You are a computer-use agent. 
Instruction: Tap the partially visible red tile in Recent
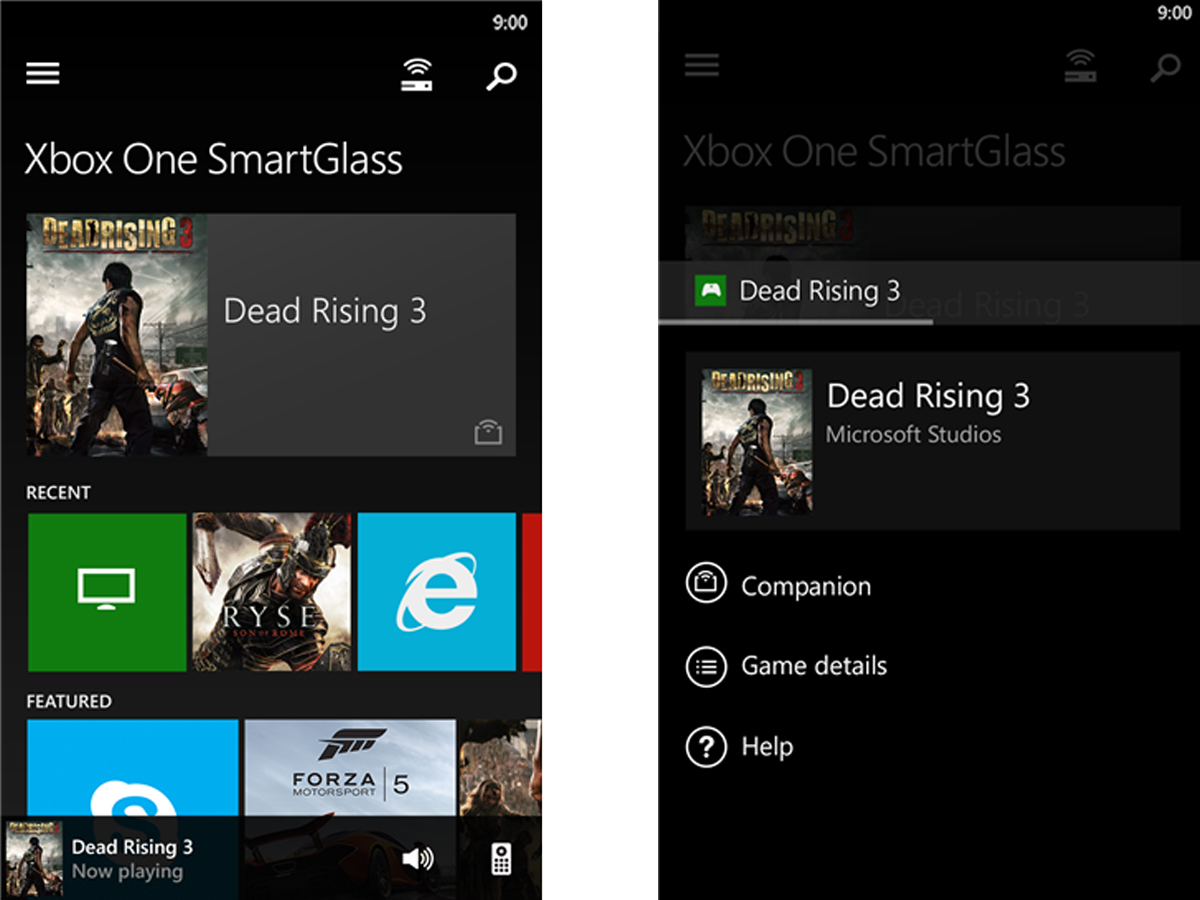coord(531,592)
